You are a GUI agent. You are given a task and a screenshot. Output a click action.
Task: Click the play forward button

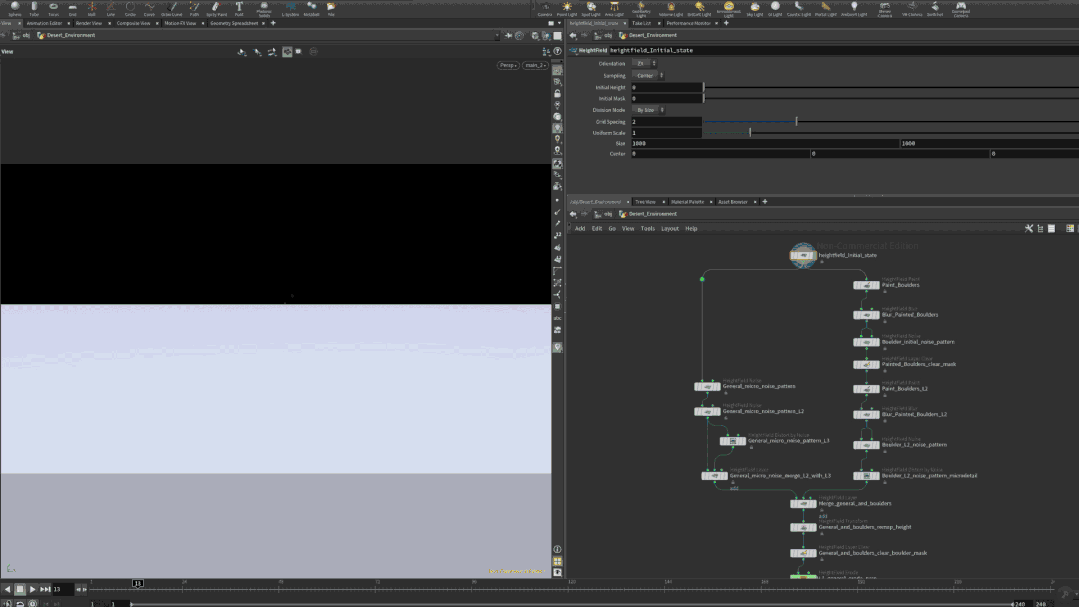point(32,589)
